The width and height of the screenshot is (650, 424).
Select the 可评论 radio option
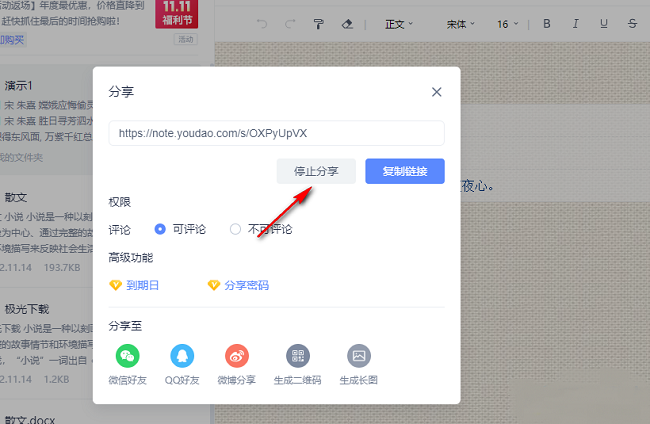(x=160, y=229)
